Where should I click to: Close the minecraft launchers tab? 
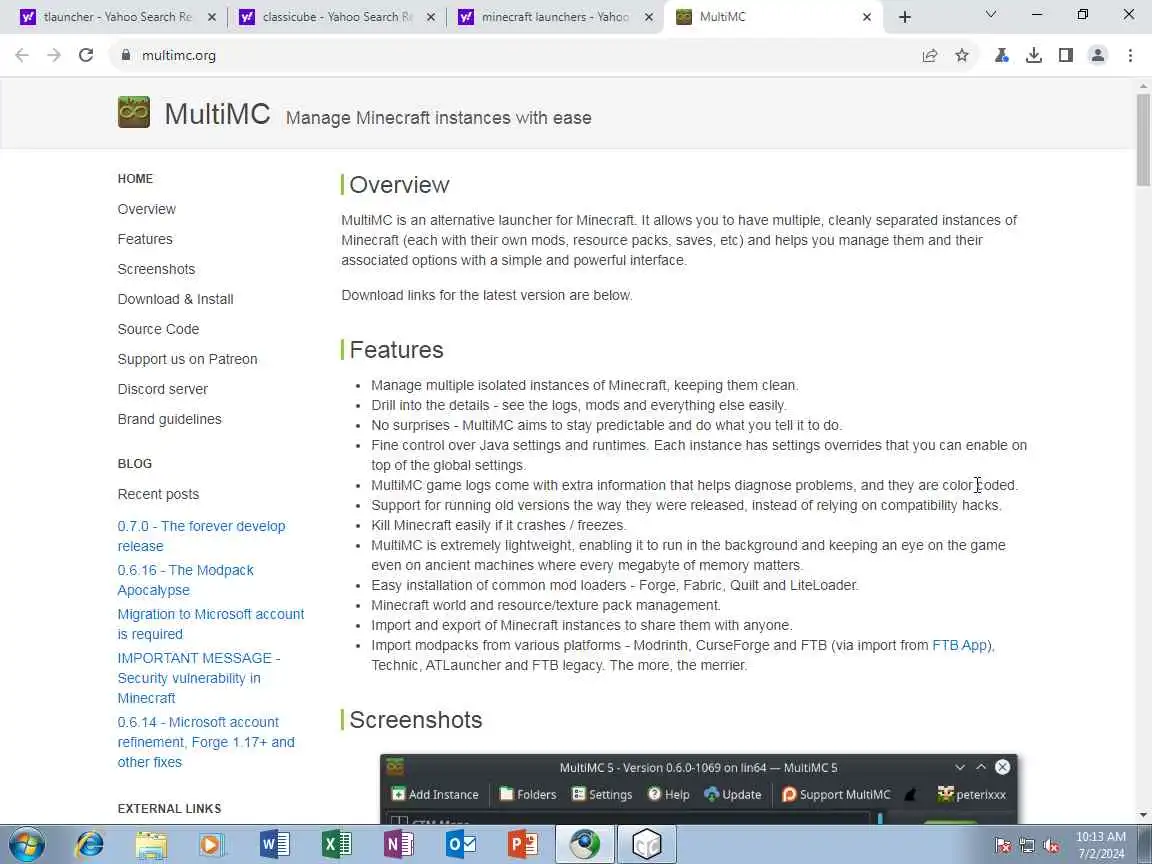click(x=649, y=17)
